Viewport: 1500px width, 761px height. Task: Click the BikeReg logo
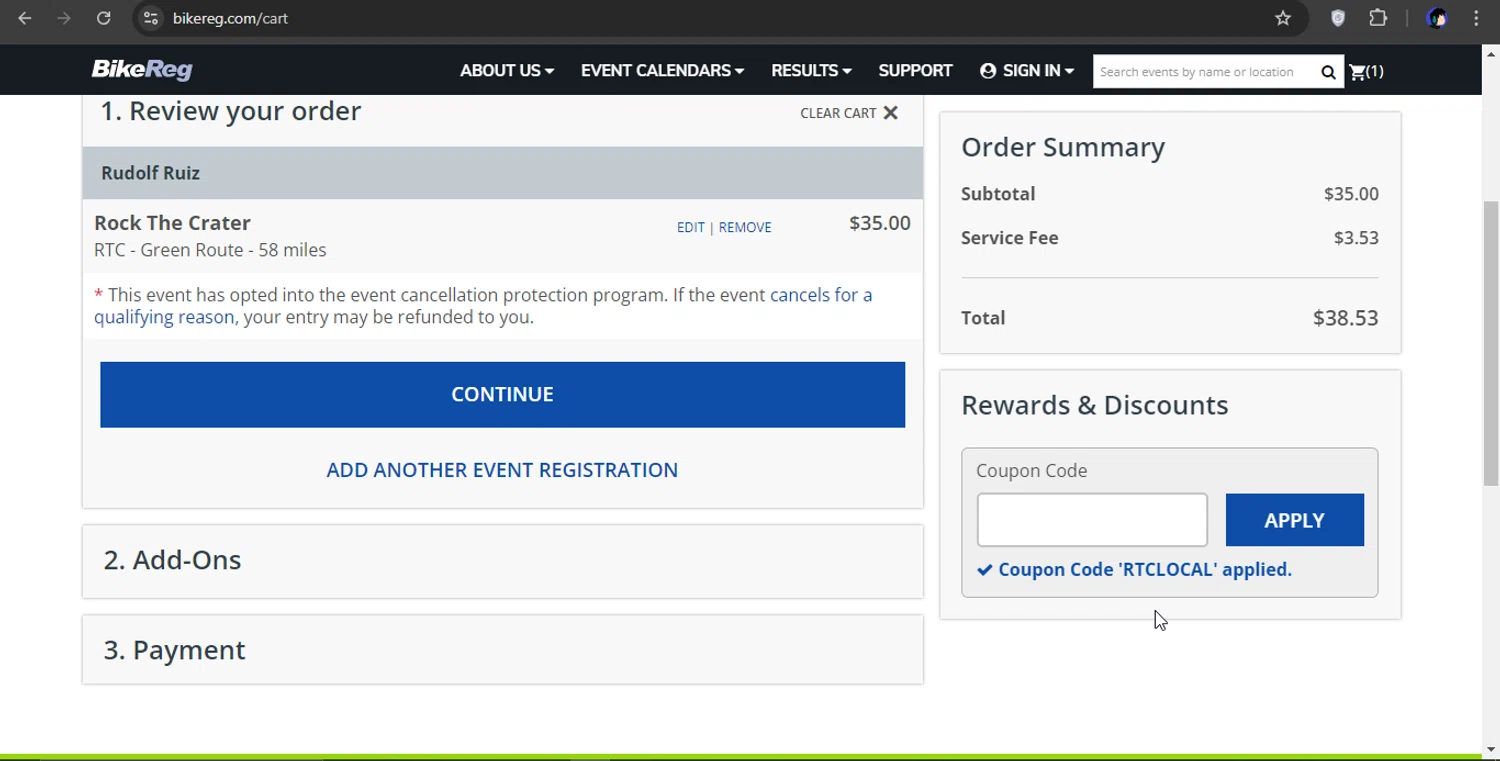pos(142,69)
